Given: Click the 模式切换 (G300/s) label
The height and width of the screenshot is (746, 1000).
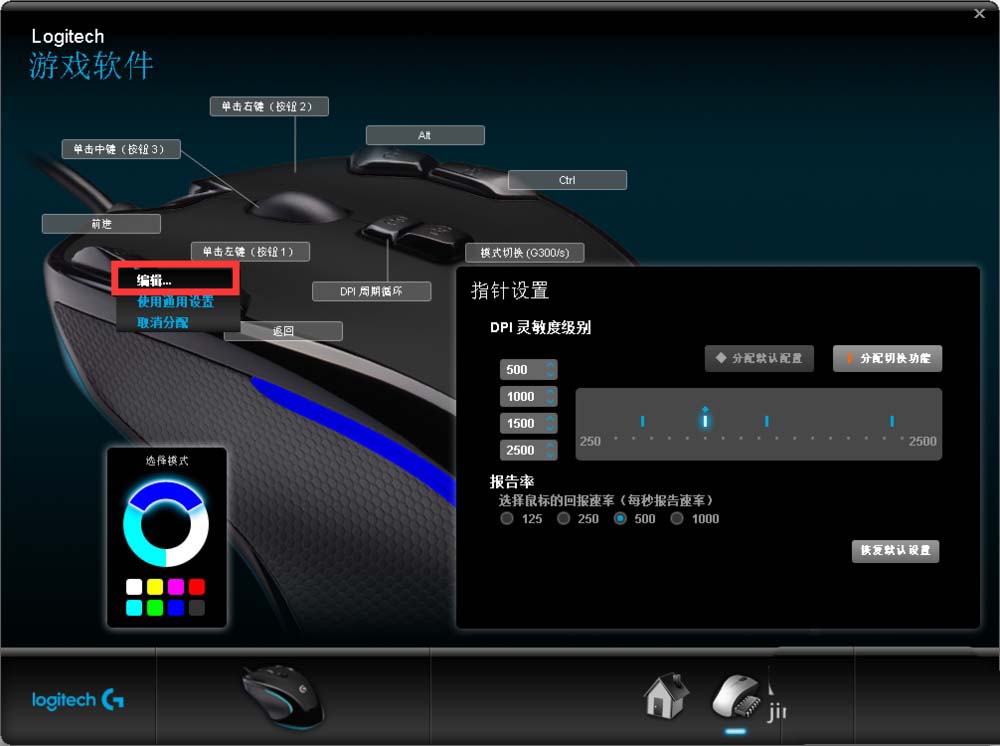Looking at the screenshot, I should [x=525, y=252].
